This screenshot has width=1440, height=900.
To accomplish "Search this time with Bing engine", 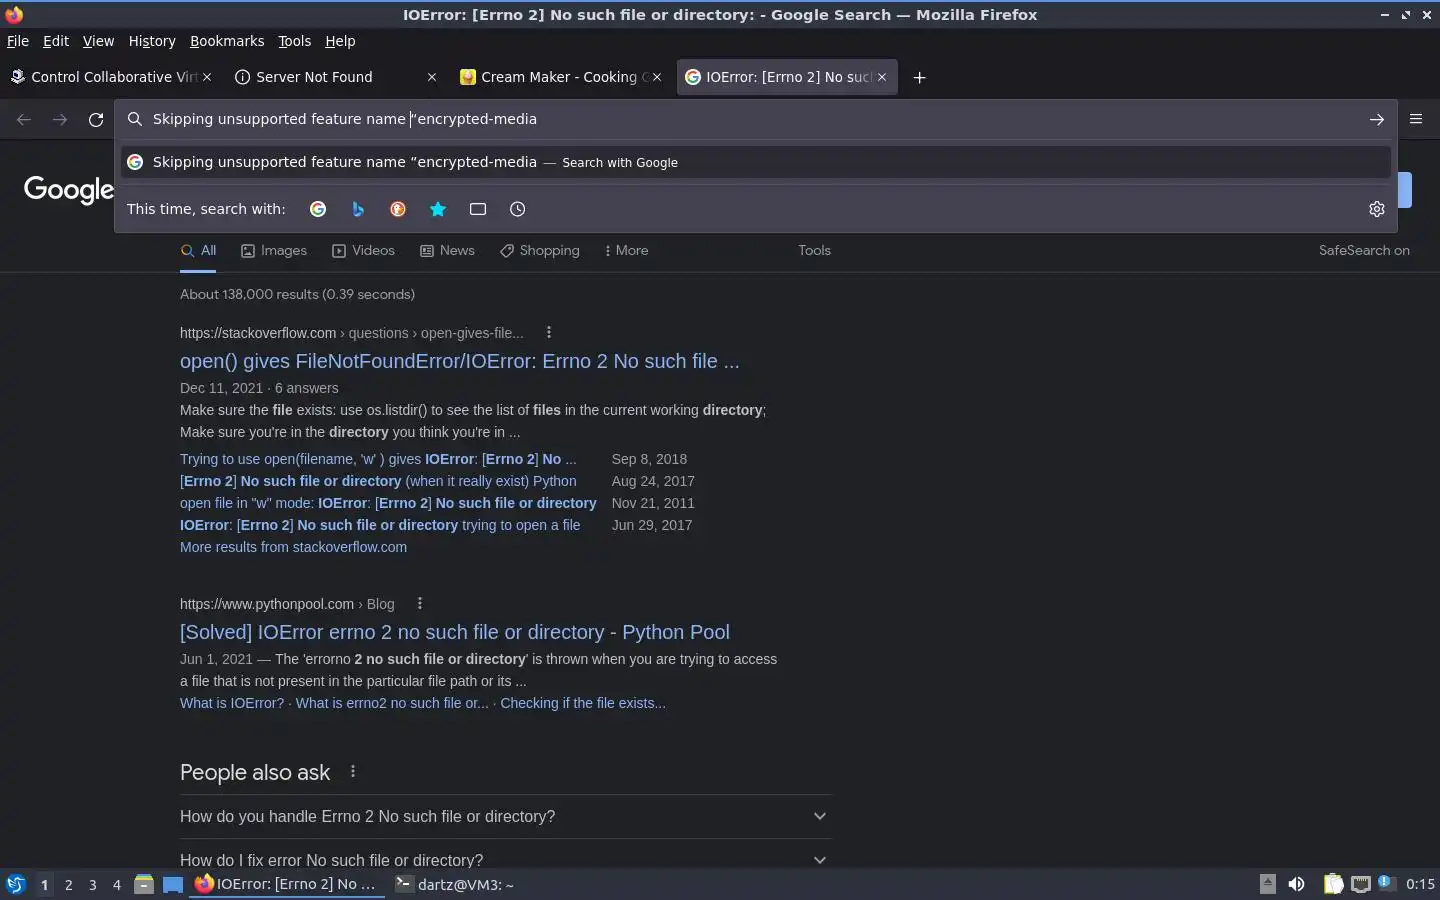I will [358, 209].
